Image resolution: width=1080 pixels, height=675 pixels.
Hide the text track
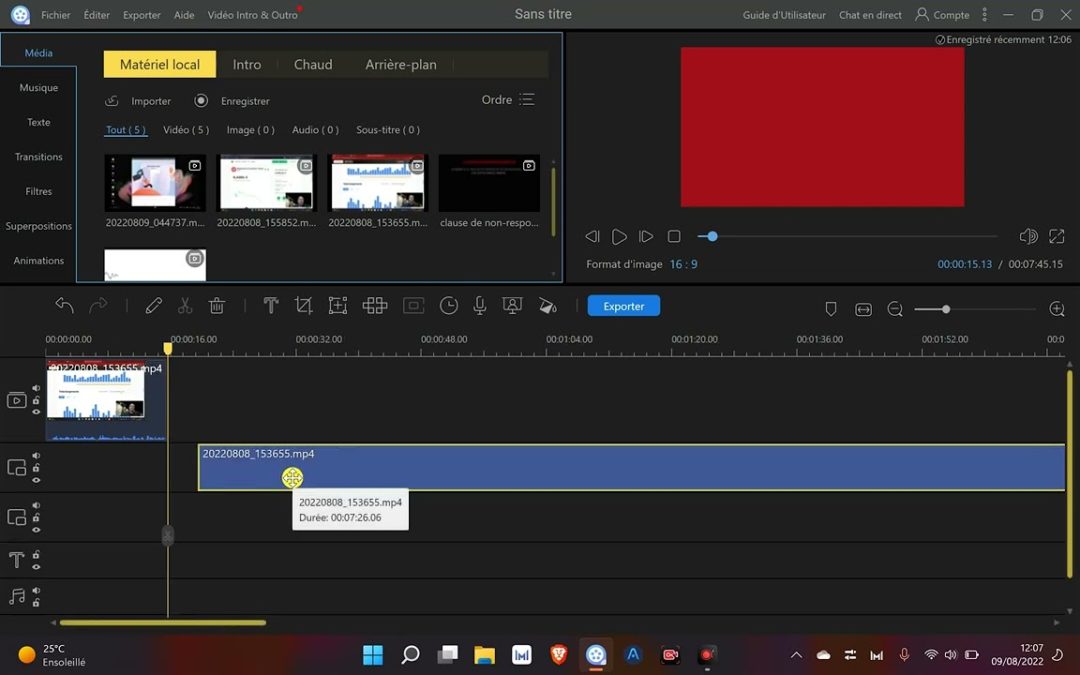click(x=36, y=566)
